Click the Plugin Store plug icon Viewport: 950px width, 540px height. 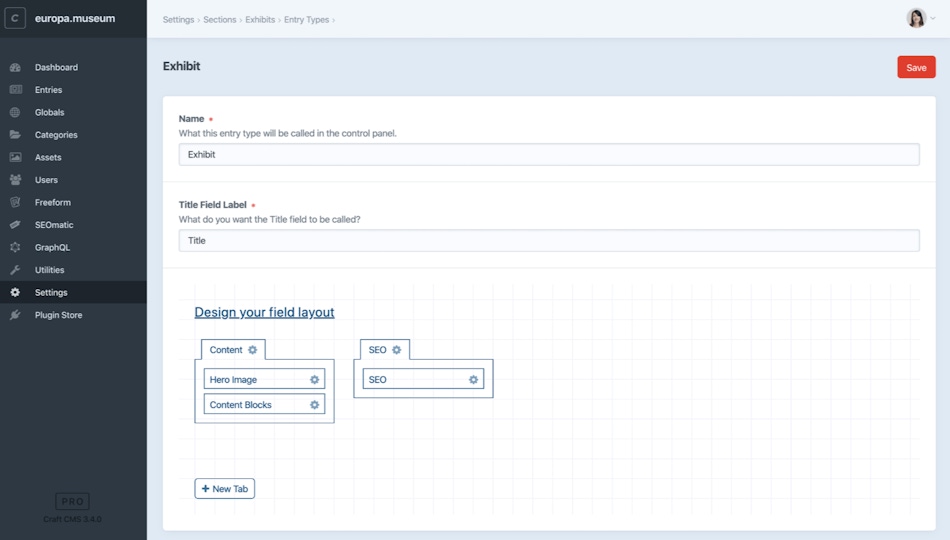tap(15, 315)
